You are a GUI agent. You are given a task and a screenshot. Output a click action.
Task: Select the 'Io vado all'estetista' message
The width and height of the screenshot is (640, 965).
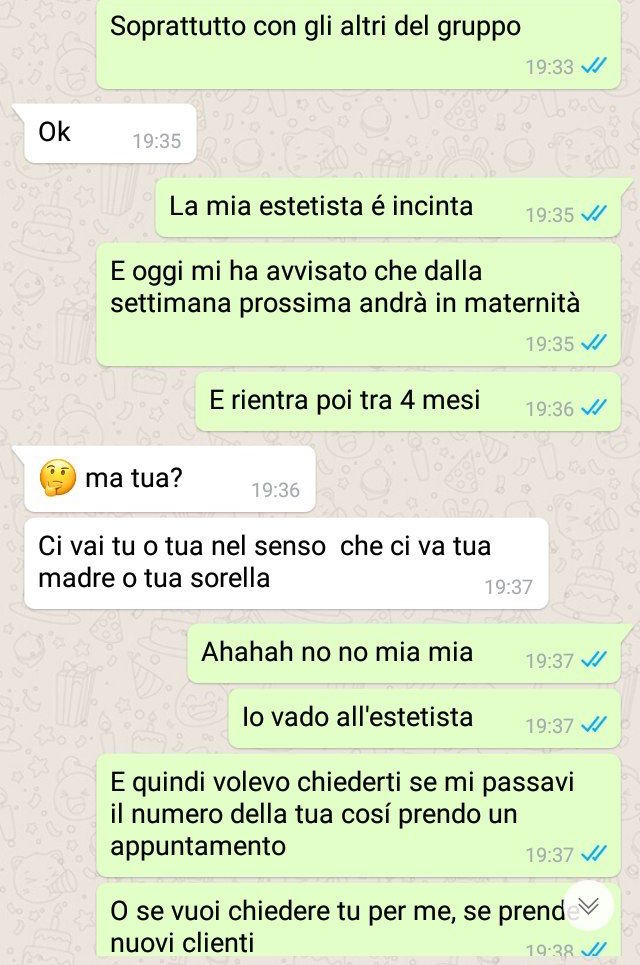(x=424, y=718)
